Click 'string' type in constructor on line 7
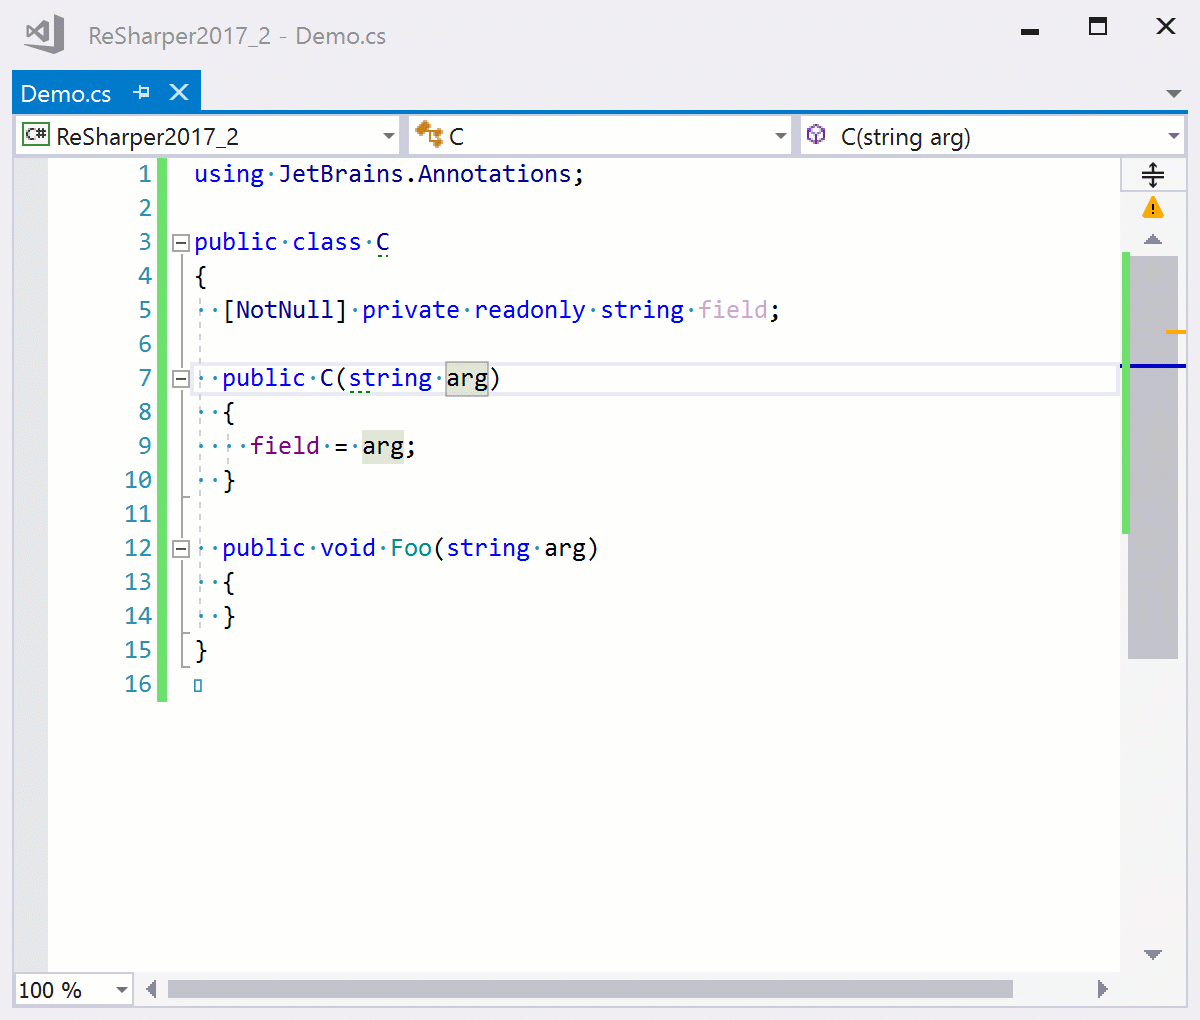The height and width of the screenshot is (1020, 1200). 390,378
